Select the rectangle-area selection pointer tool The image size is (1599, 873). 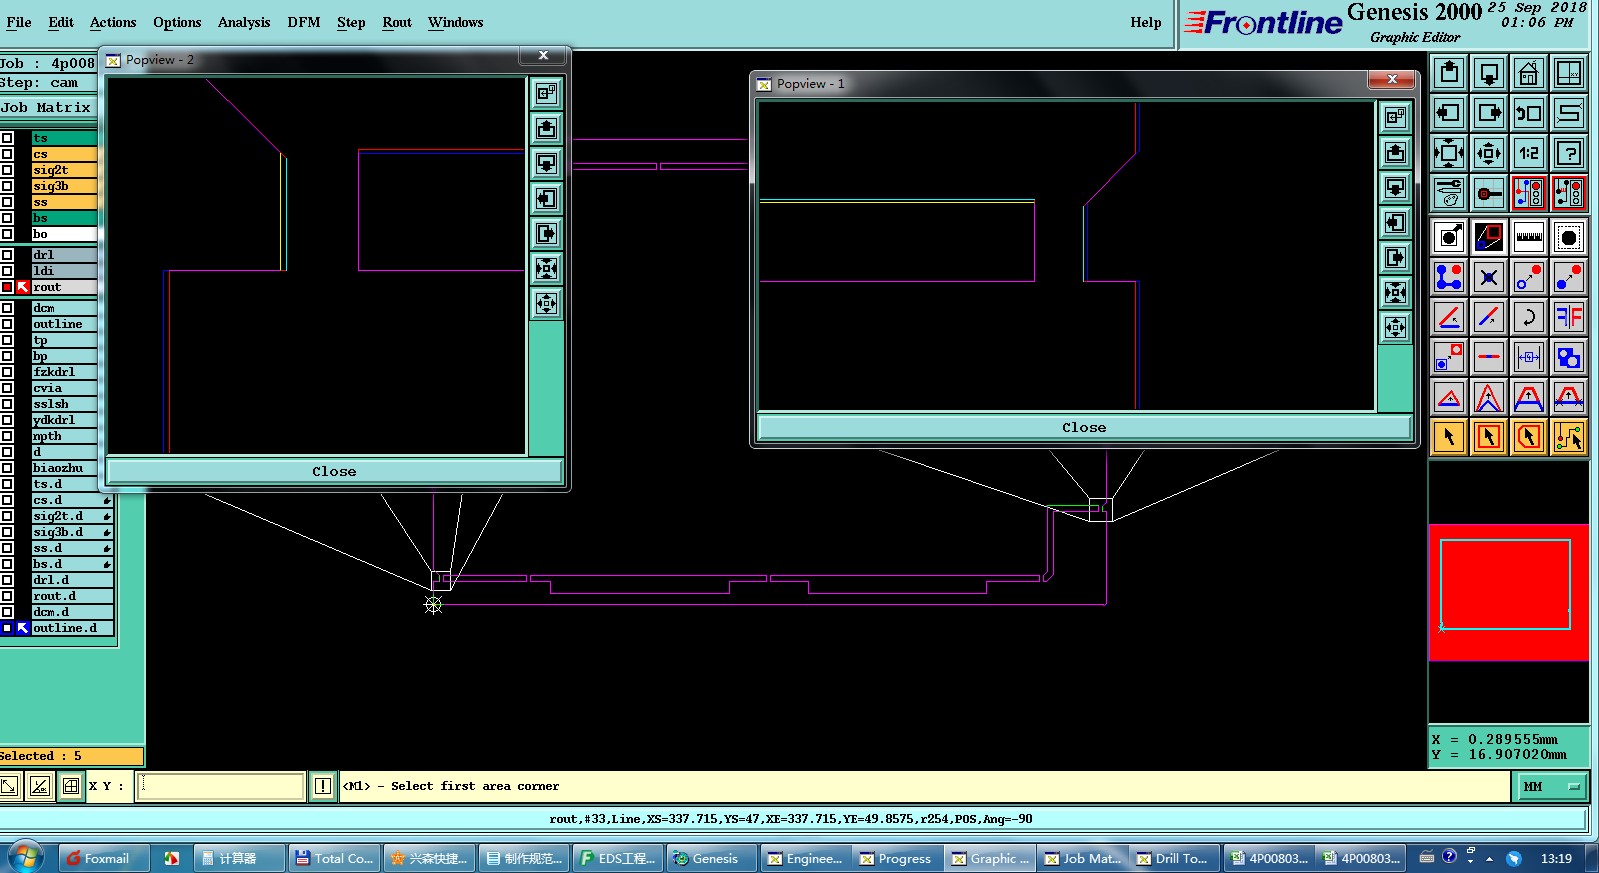click(1489, 437)
